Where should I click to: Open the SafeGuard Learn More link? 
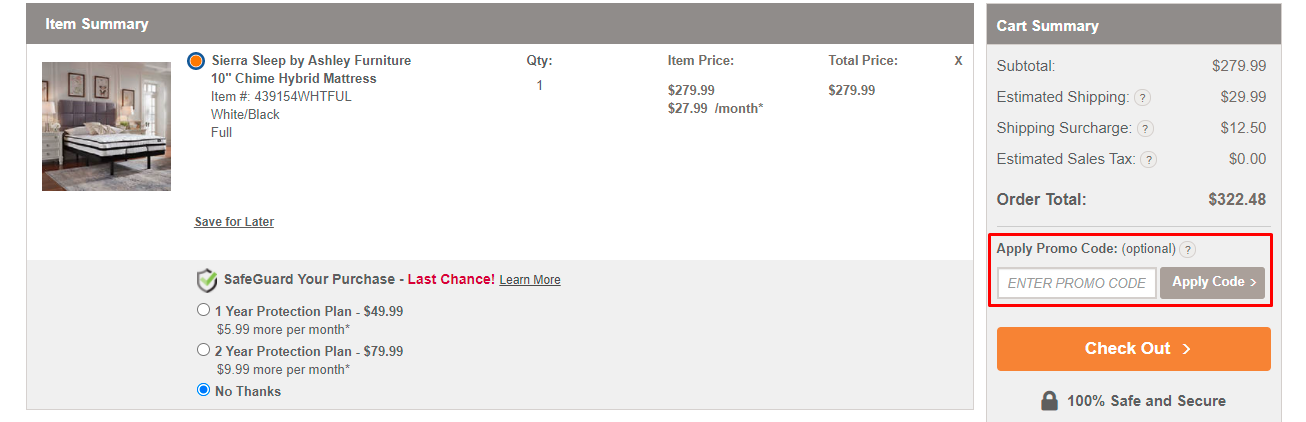pos(530,280)
